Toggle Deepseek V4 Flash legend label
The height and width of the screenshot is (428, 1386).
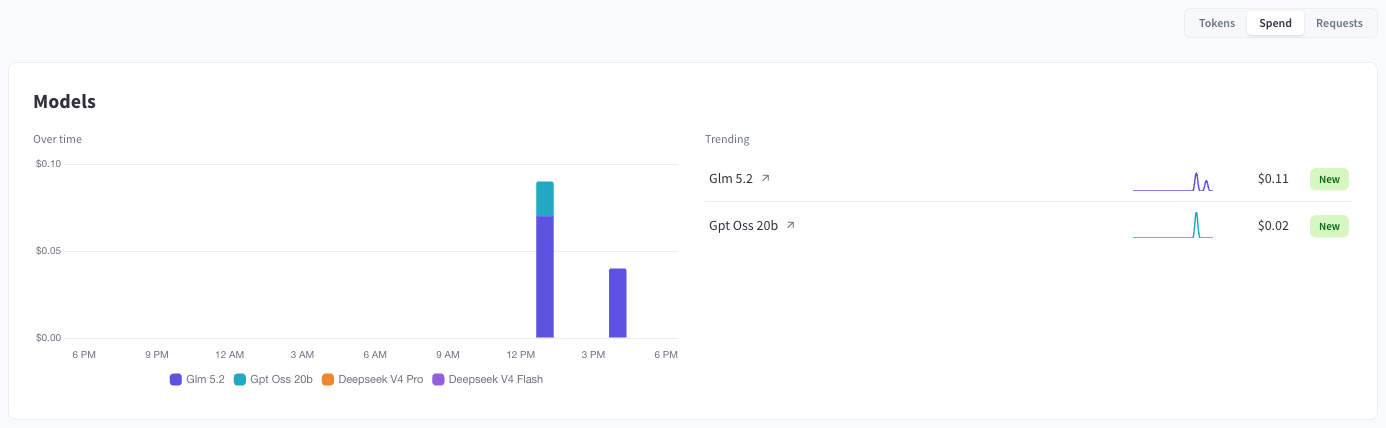click(x=487, y=379)
